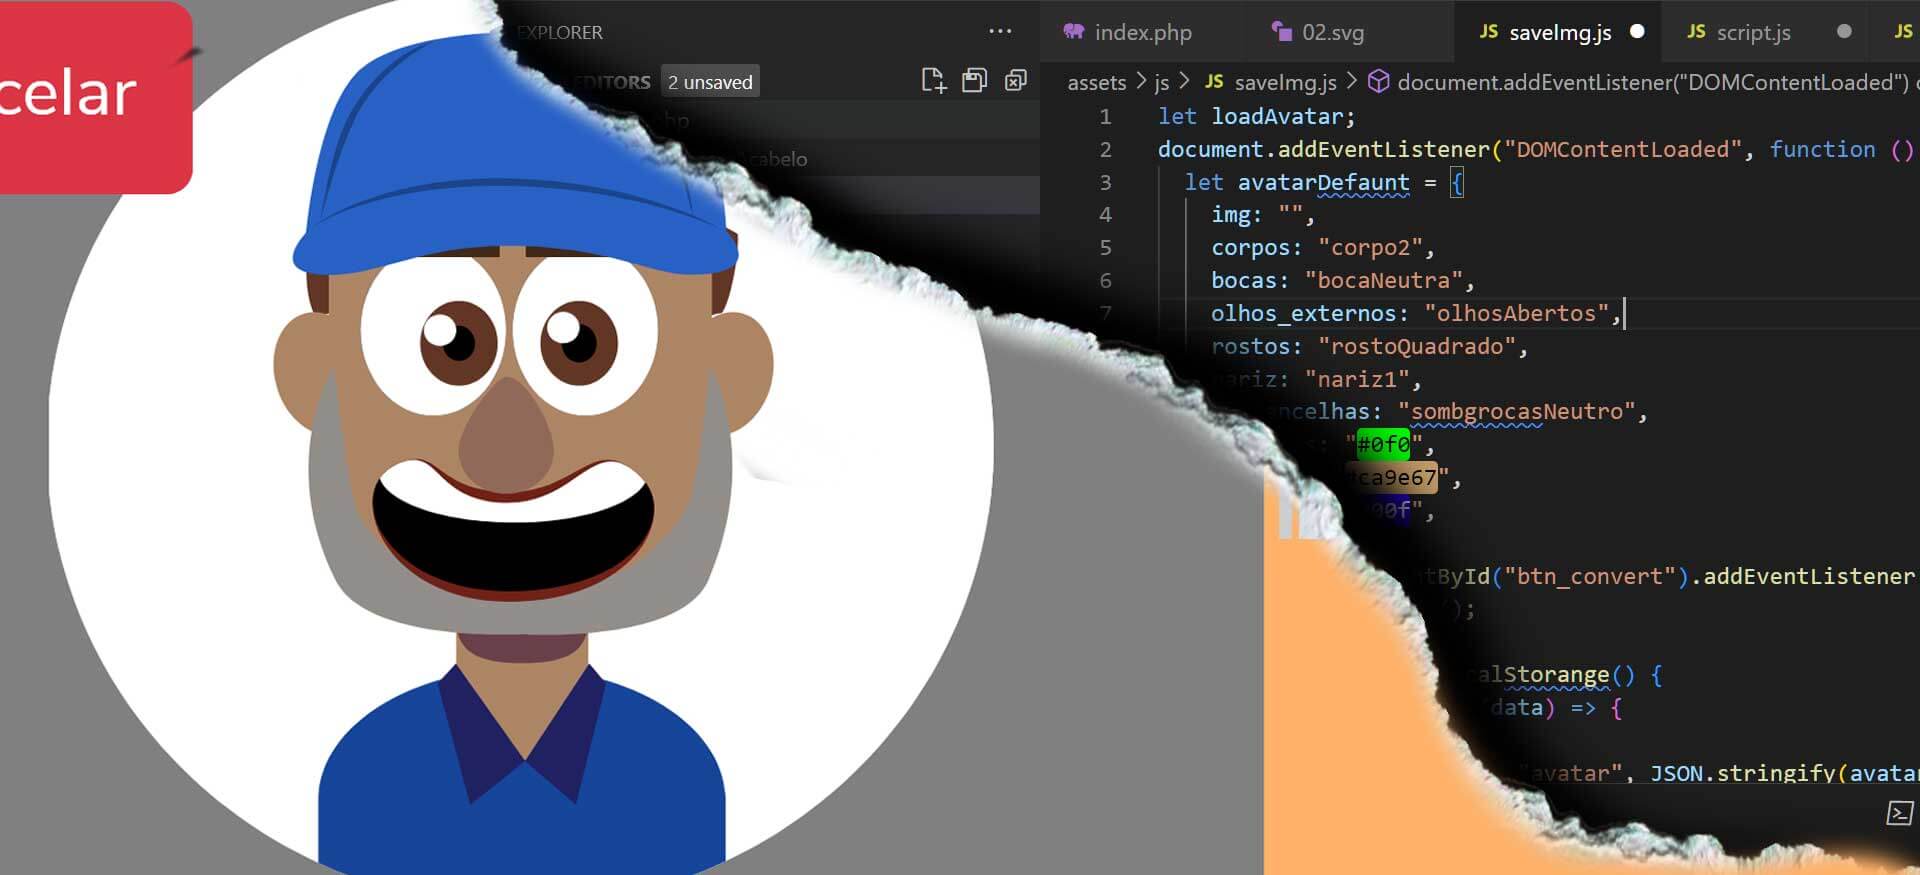
Task: Click the cabelo entry in explorer
Action: click(777, 159)
